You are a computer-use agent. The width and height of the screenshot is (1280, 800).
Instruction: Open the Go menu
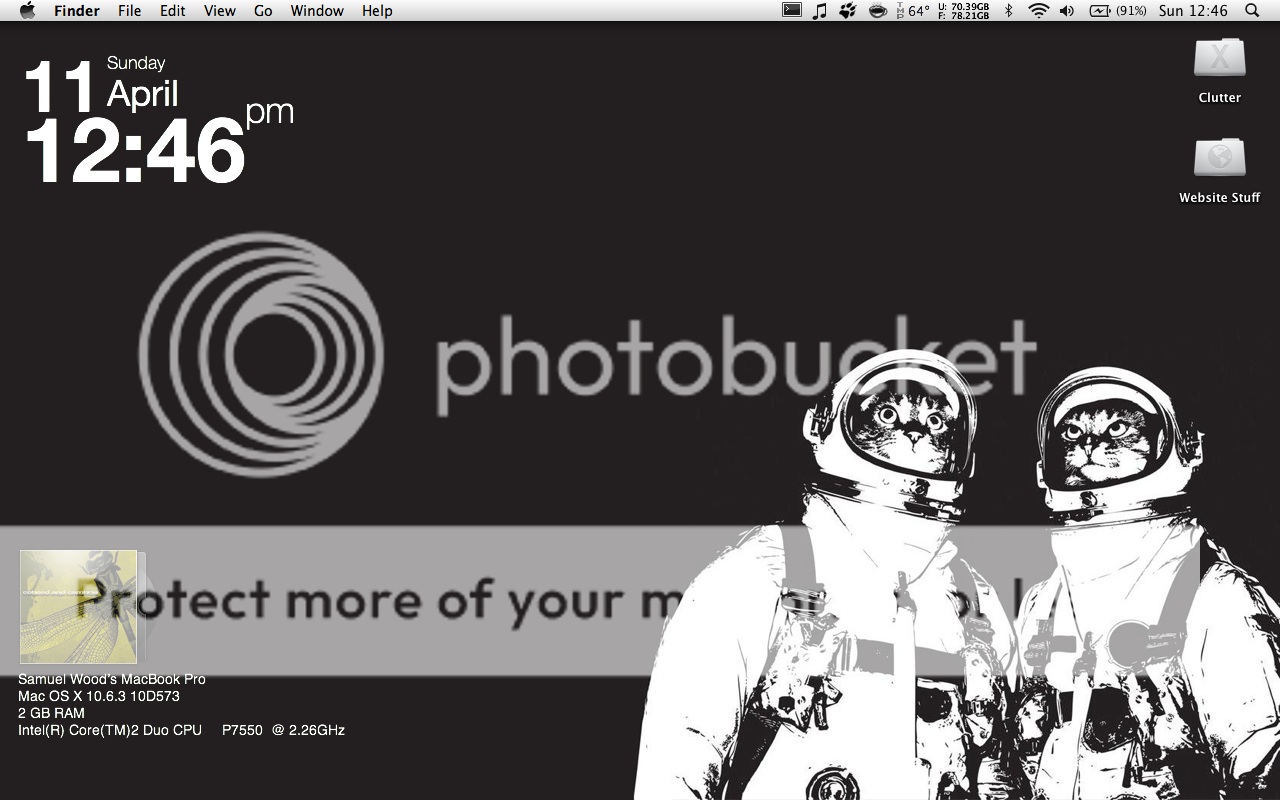tap(263, 11)
